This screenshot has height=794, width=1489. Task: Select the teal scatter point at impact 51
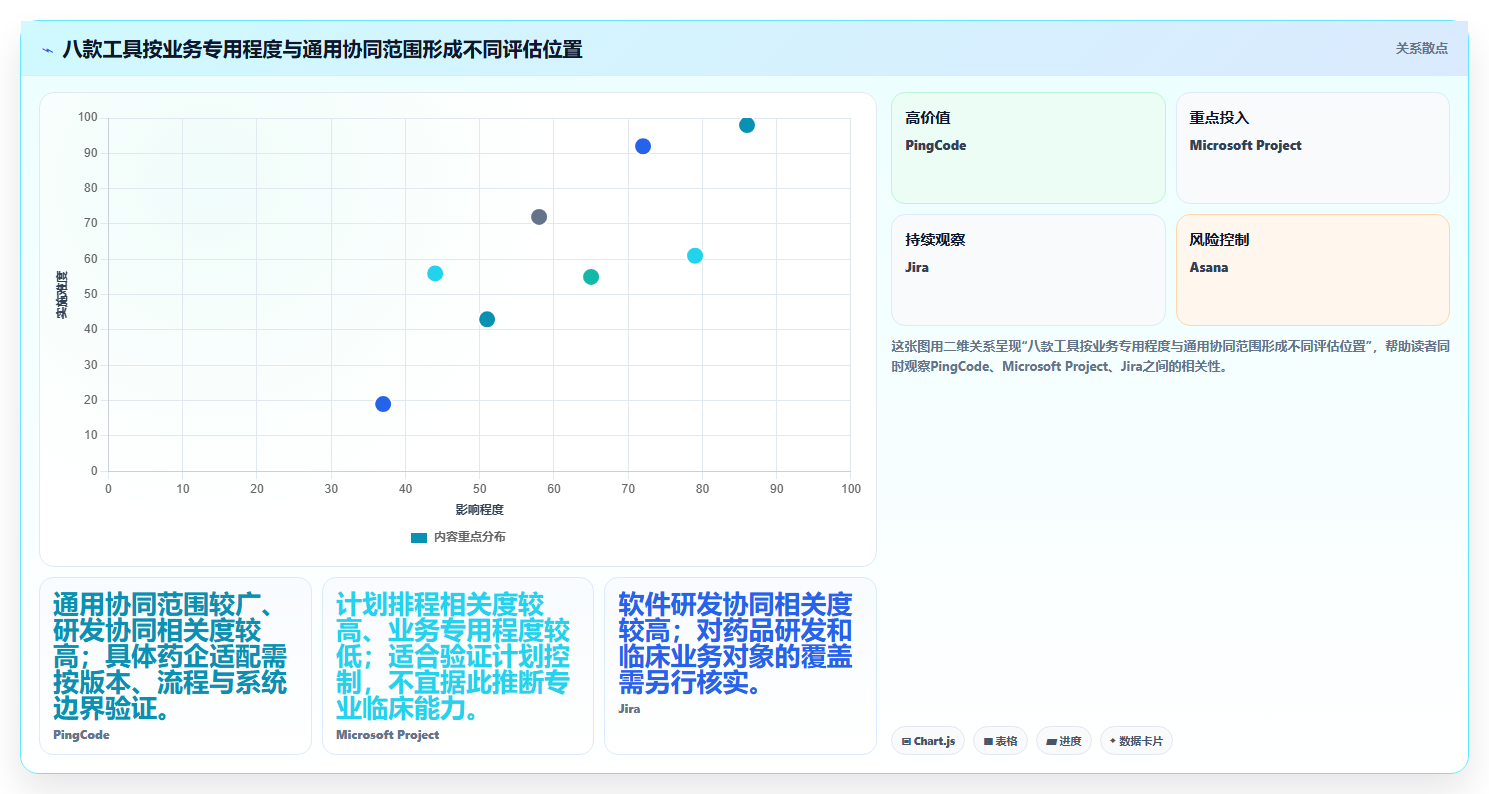point(487,320)
